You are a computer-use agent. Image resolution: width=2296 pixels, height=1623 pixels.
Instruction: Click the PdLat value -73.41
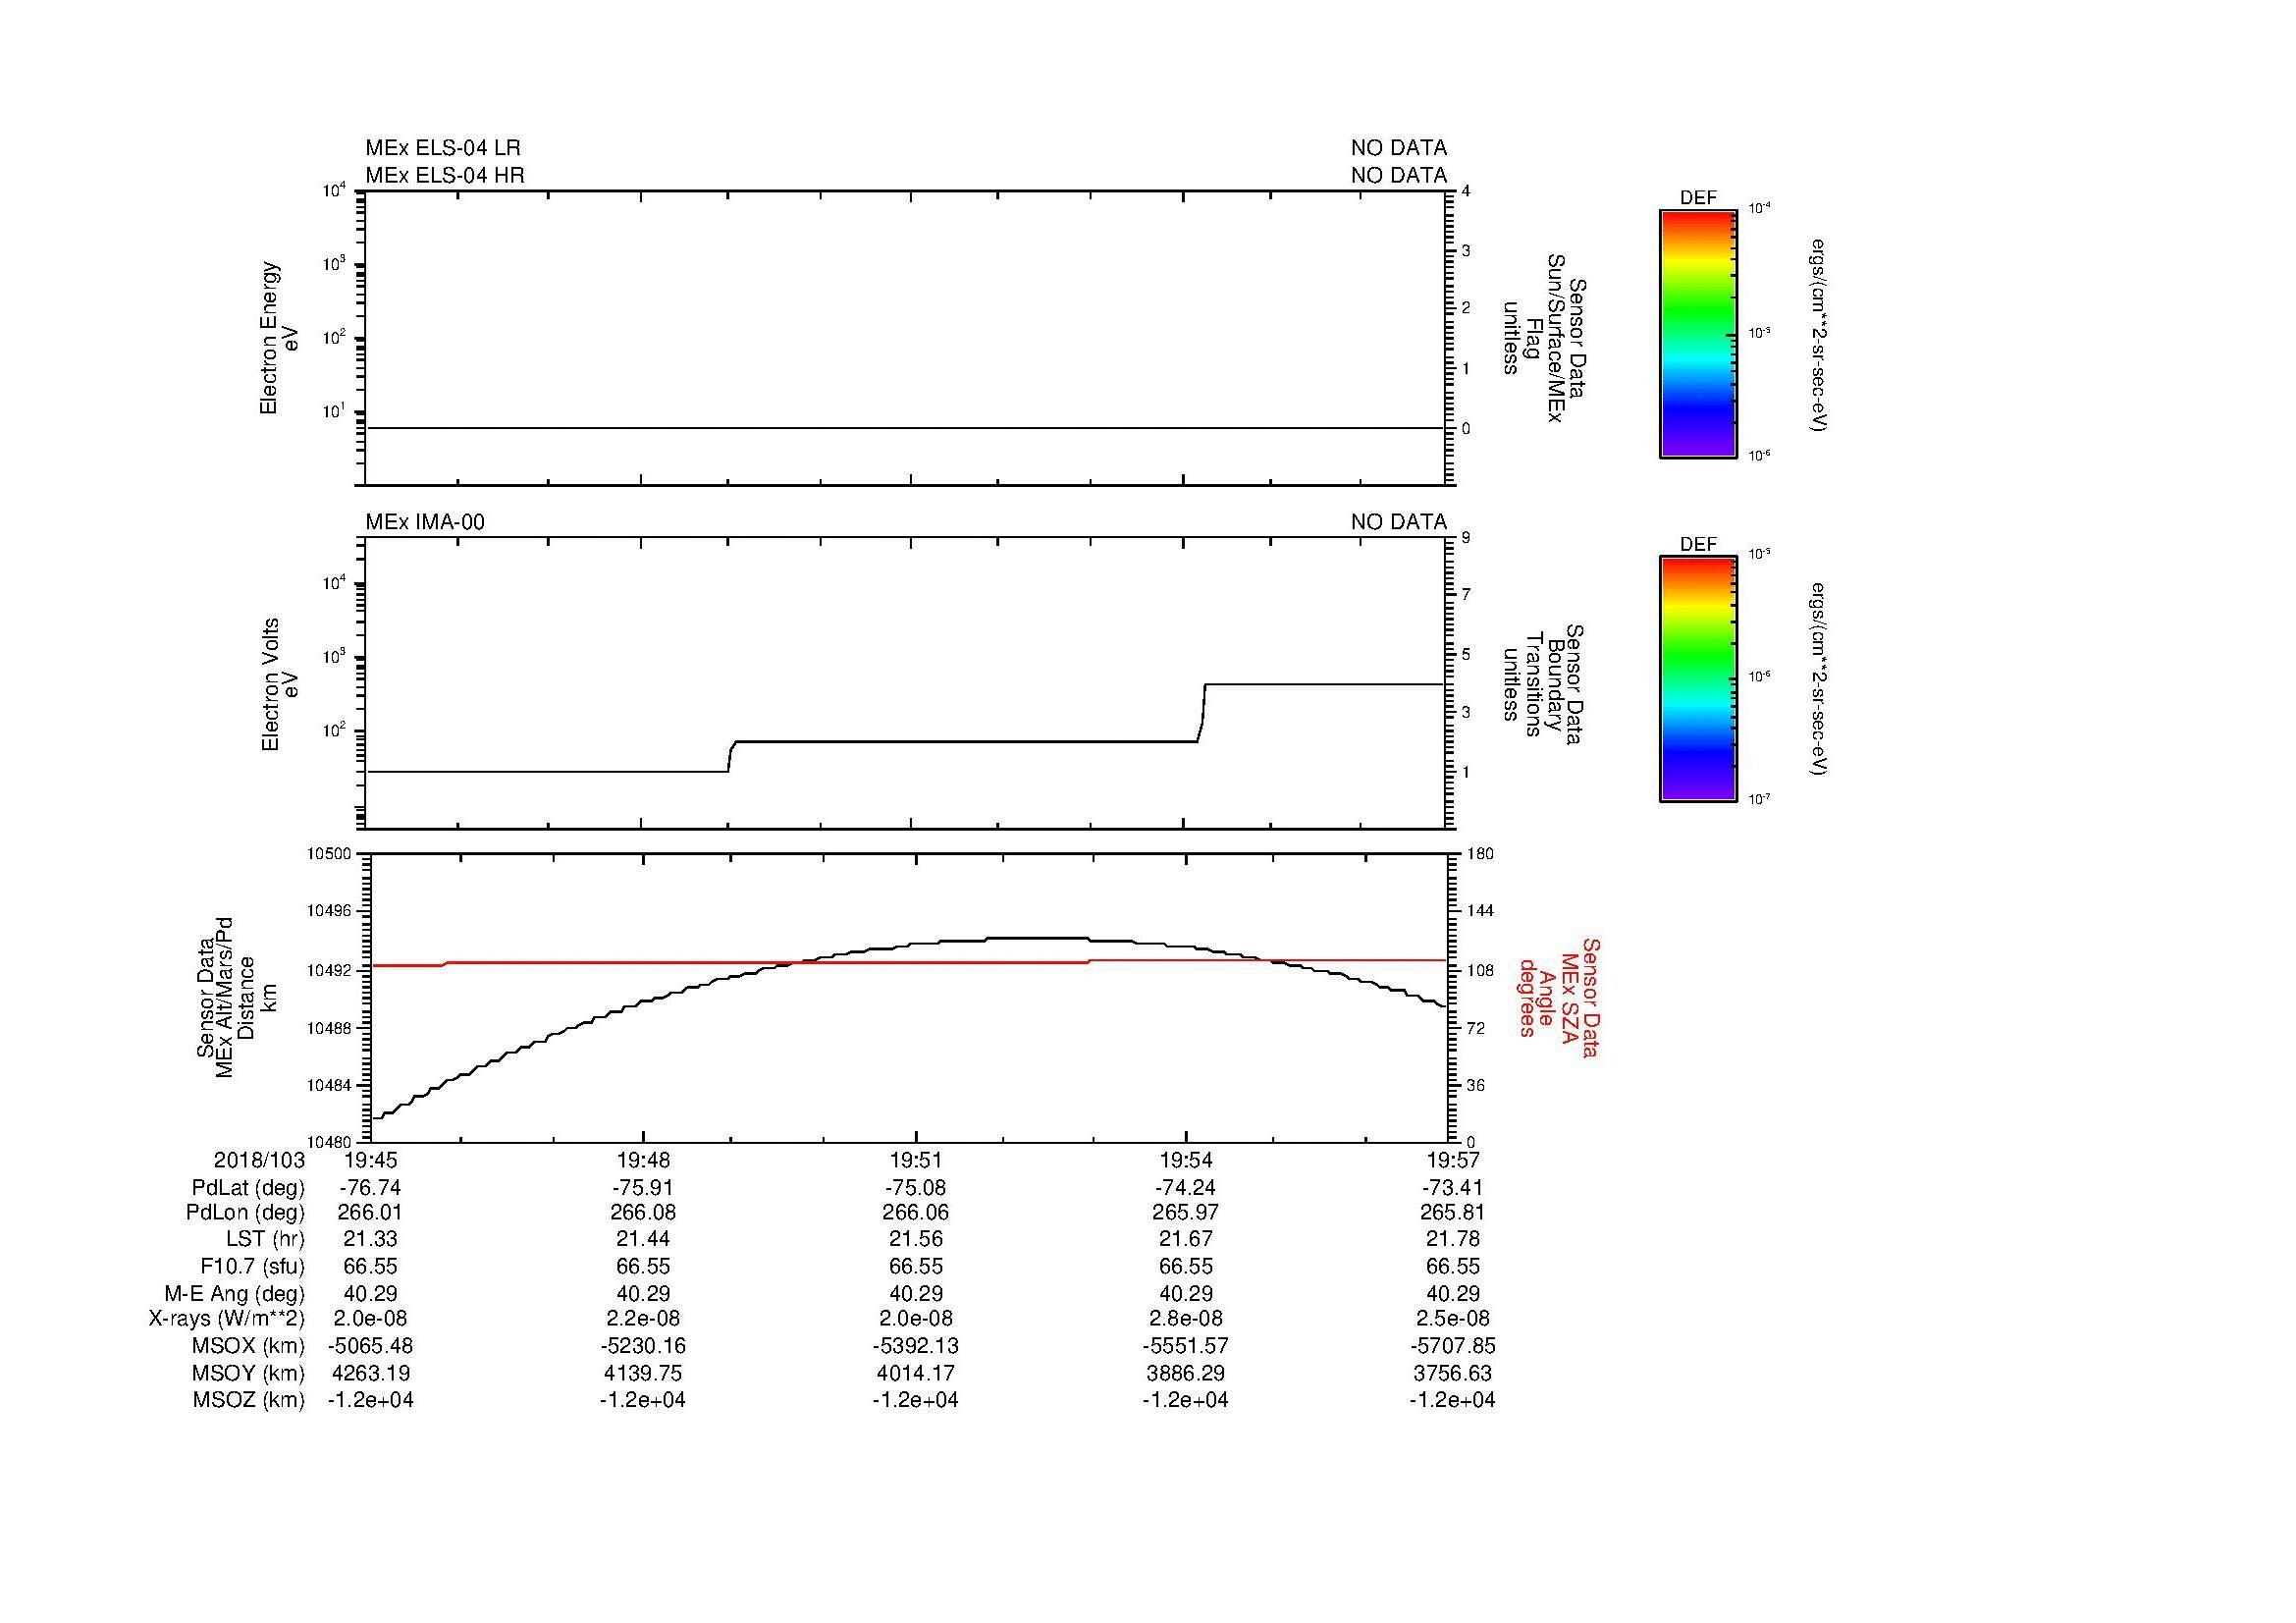(1452, 1188)
